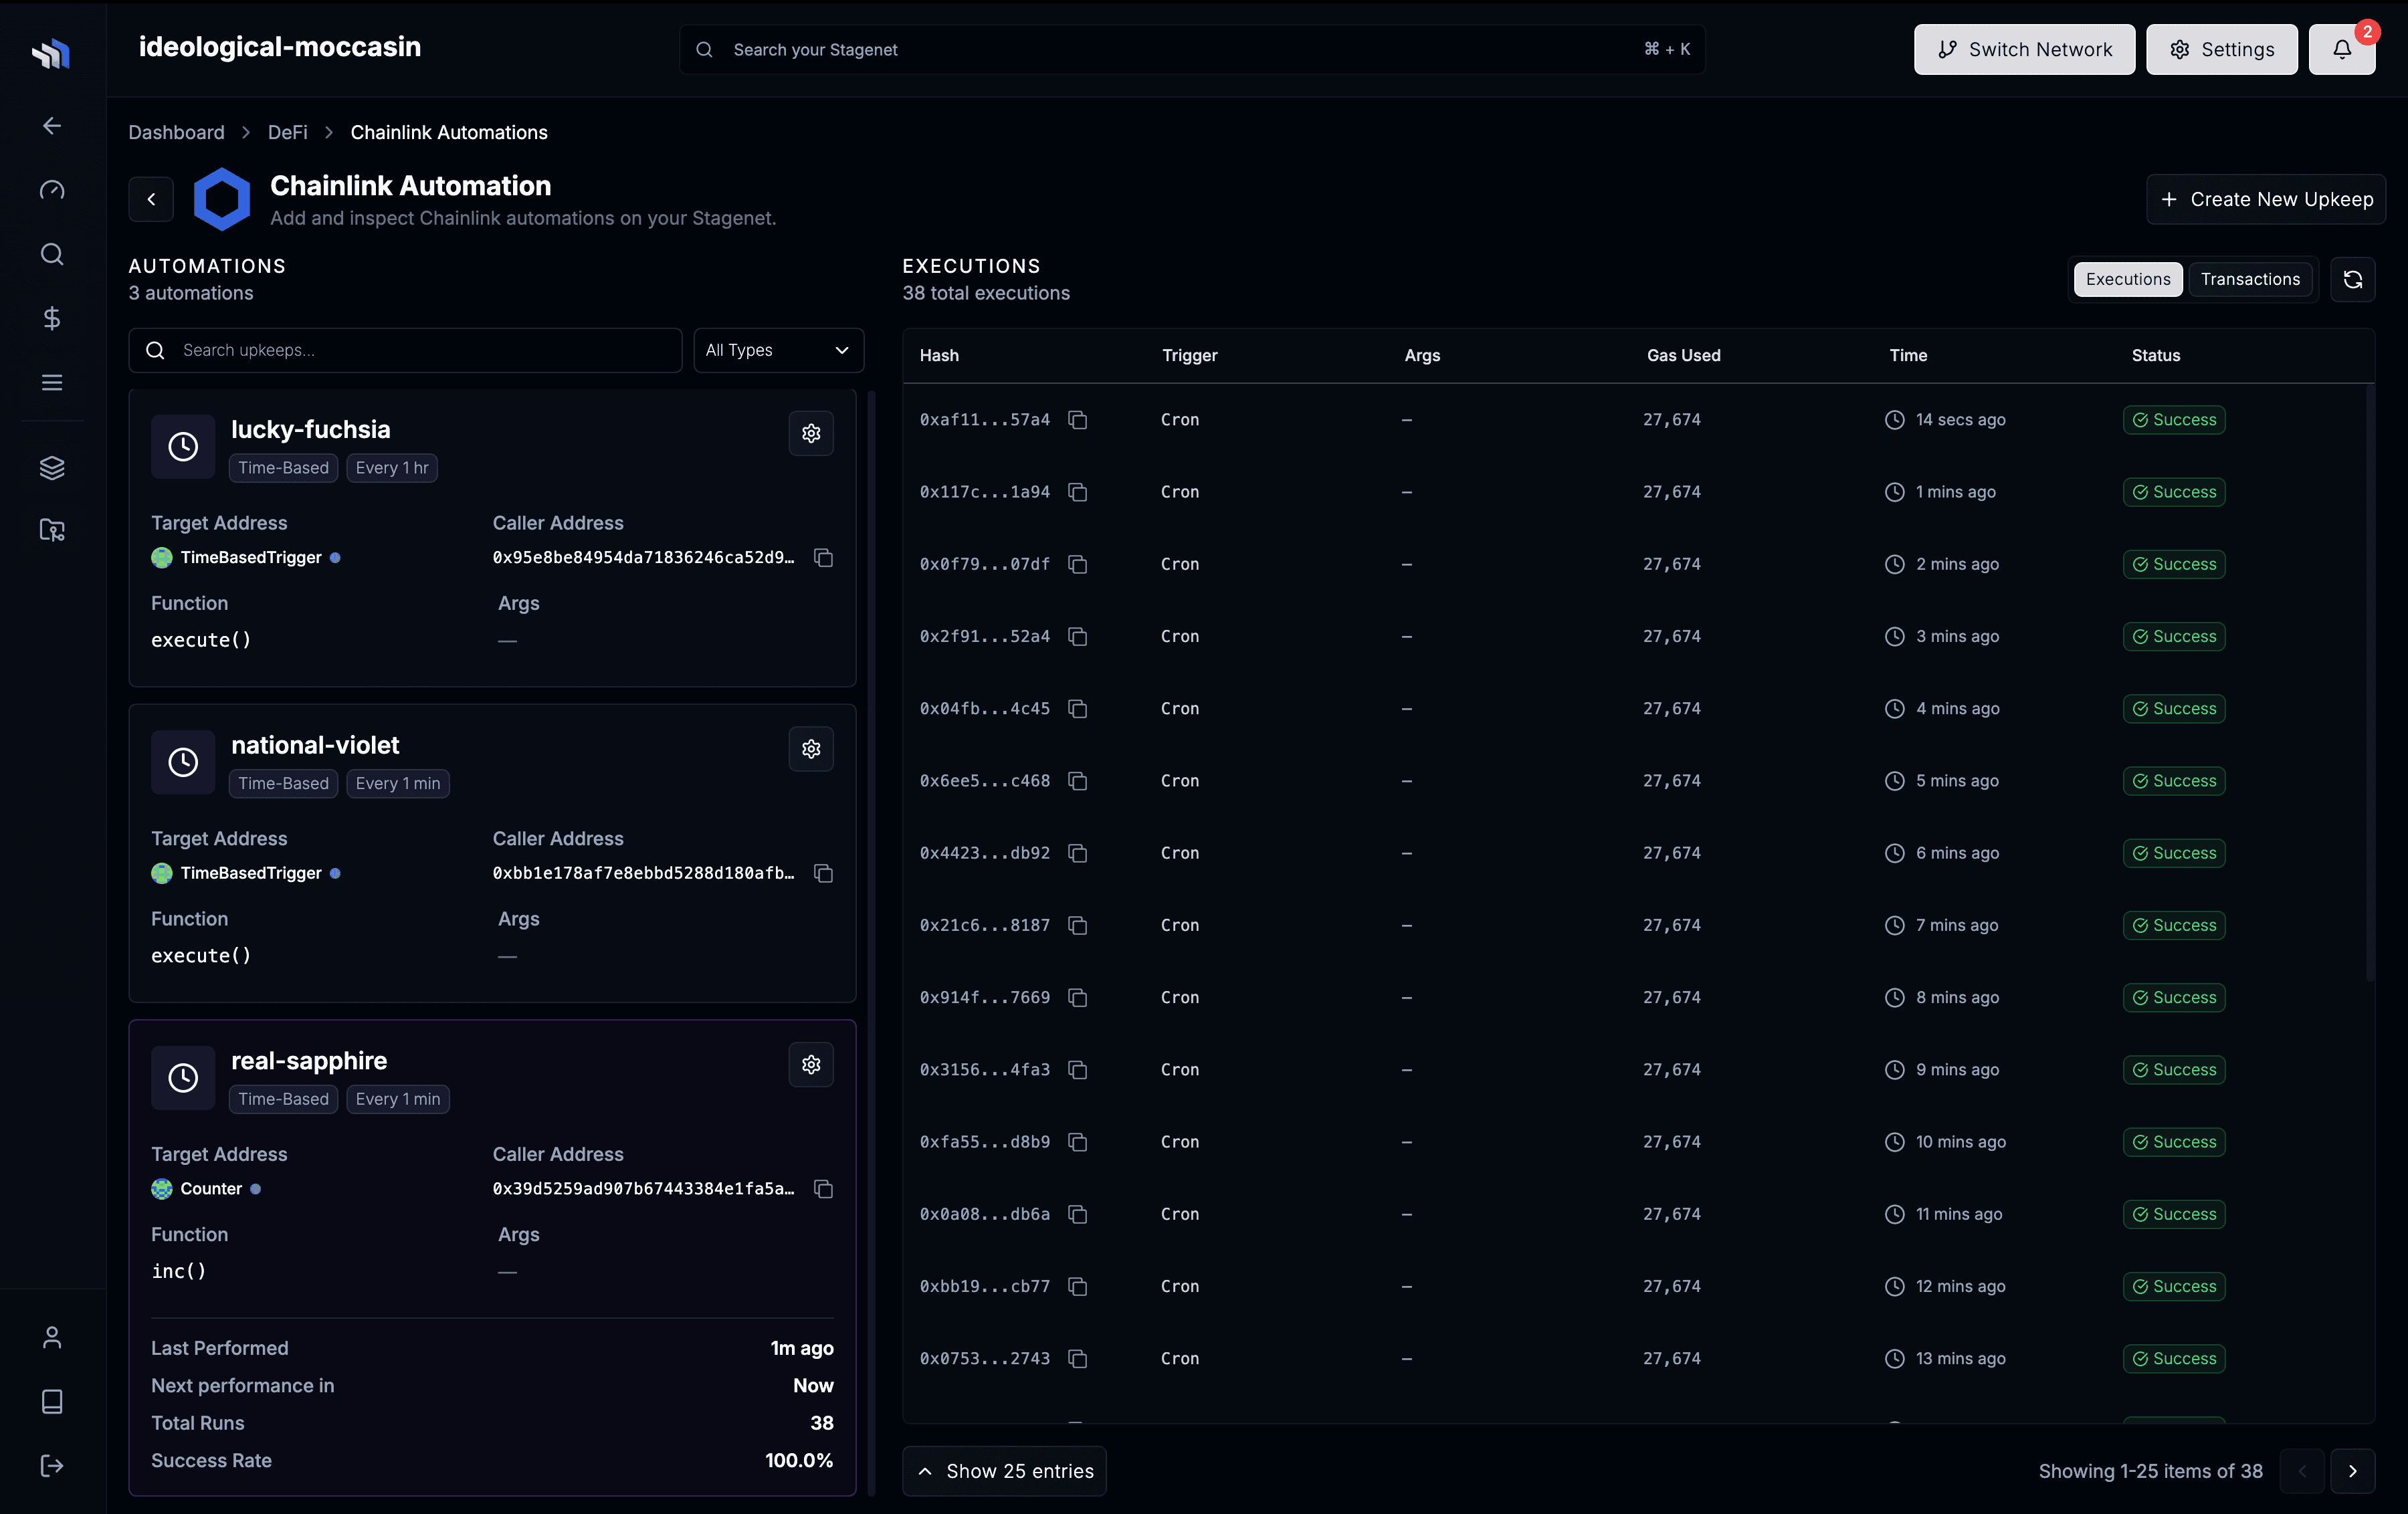Select the dollar sign icon in the sidebar
Viewport: 2408px width, 1514px height.
[x=51, y=318]
